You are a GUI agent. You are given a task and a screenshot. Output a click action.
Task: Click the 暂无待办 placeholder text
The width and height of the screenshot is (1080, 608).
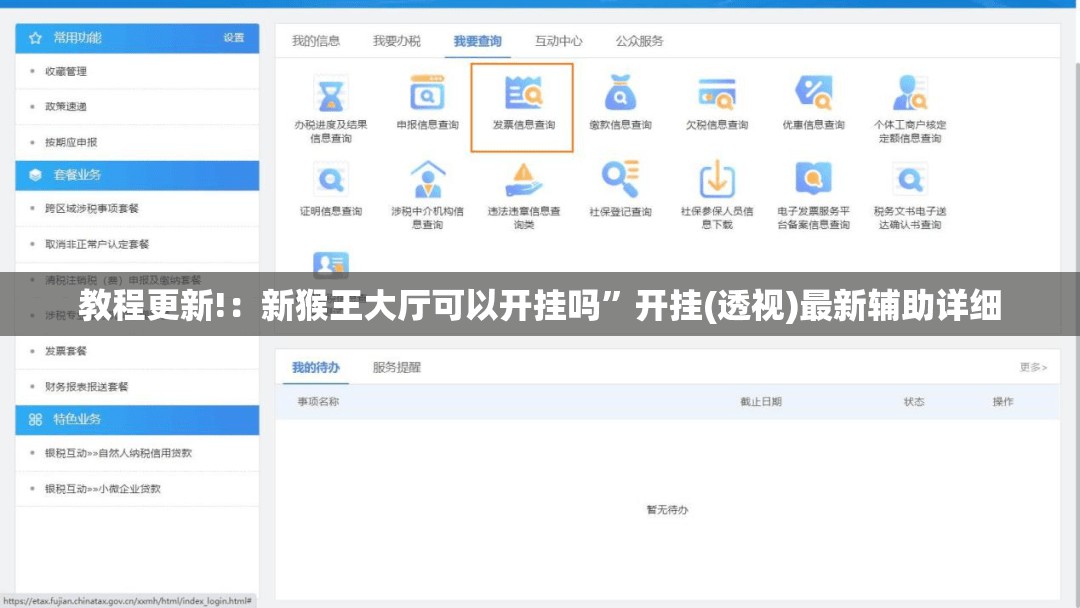[x=667, y=510]
